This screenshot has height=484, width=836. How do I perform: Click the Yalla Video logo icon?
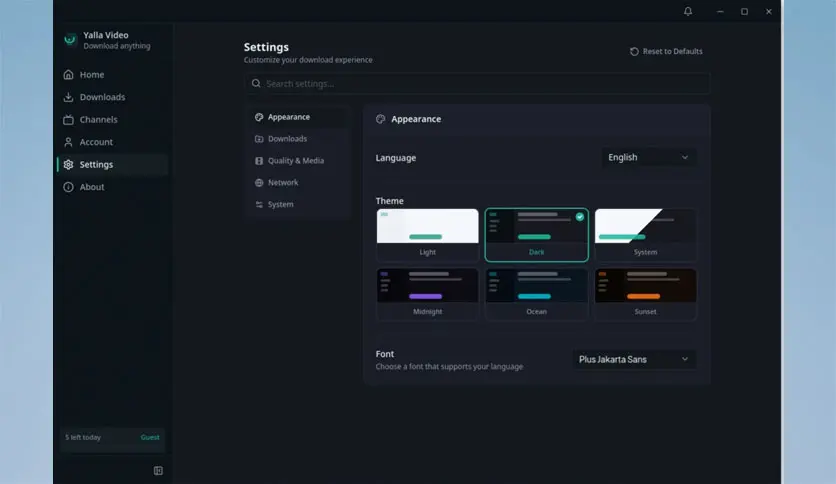click(x=70, y=40)
